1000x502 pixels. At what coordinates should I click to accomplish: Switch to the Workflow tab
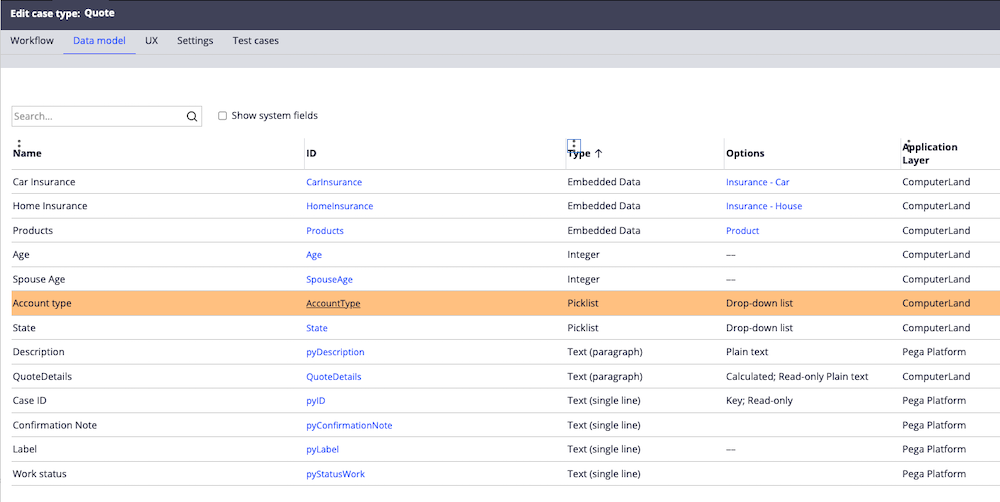pos(32,41)
